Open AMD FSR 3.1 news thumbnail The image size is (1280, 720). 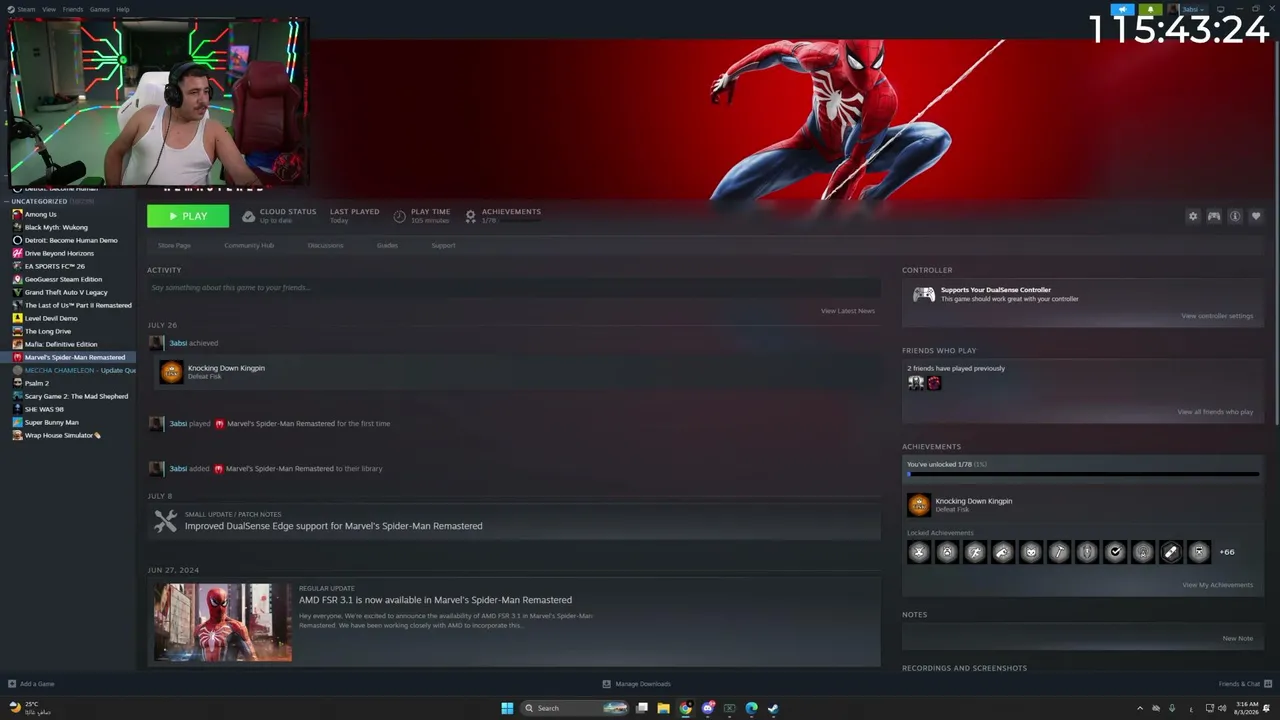[x=223, y=622]
